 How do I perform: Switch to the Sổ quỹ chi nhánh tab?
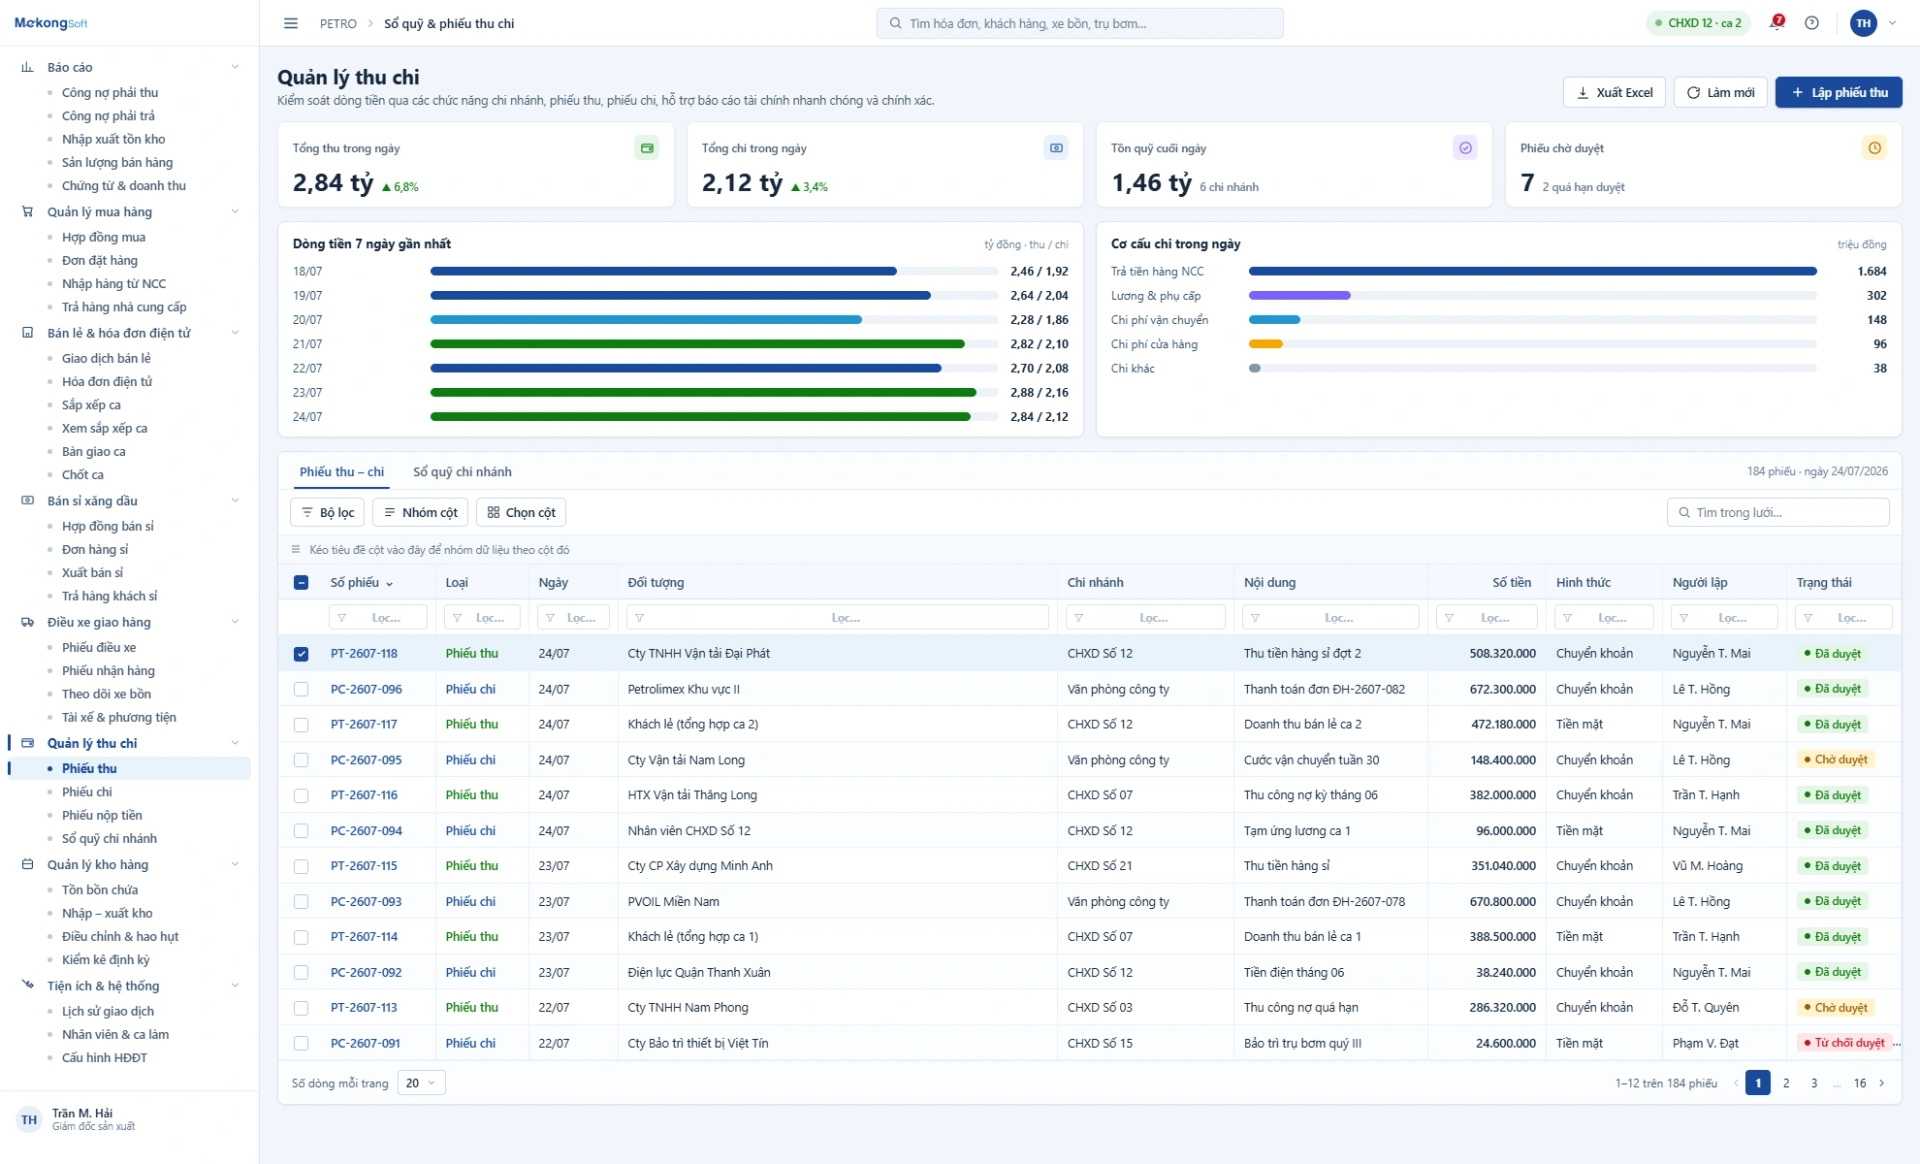(x=462, y=472)
